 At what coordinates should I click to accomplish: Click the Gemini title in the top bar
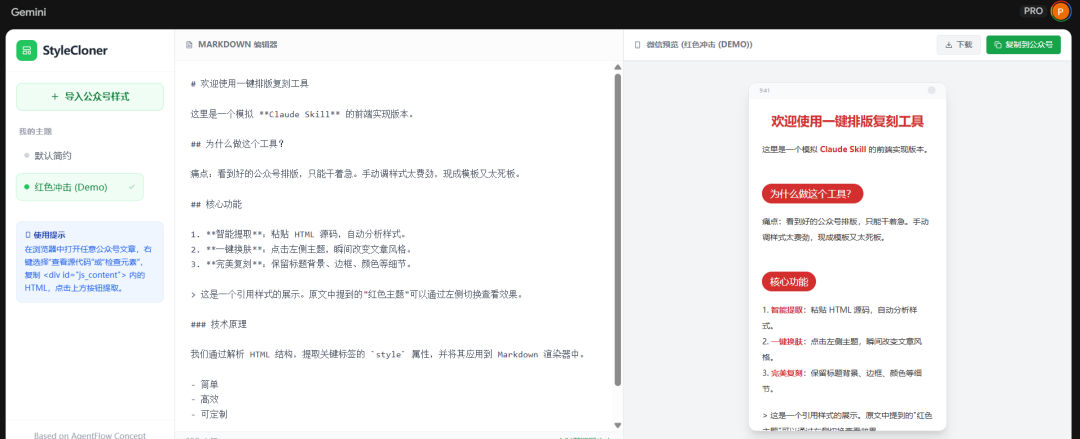click(x=28, y=12)
